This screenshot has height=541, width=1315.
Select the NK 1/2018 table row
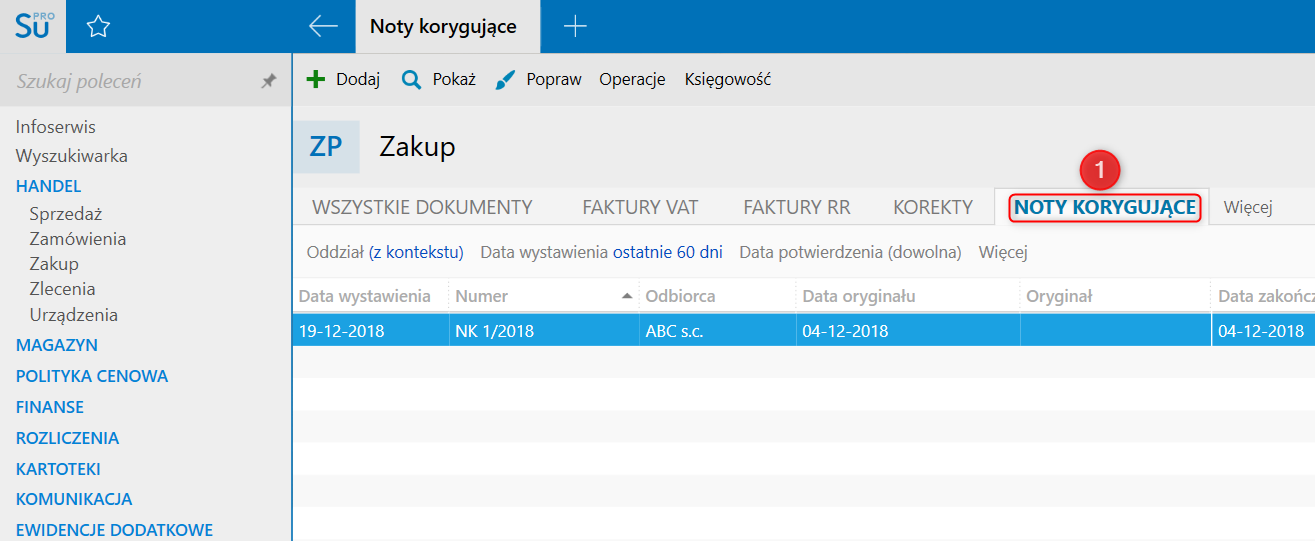click(494, 331)
